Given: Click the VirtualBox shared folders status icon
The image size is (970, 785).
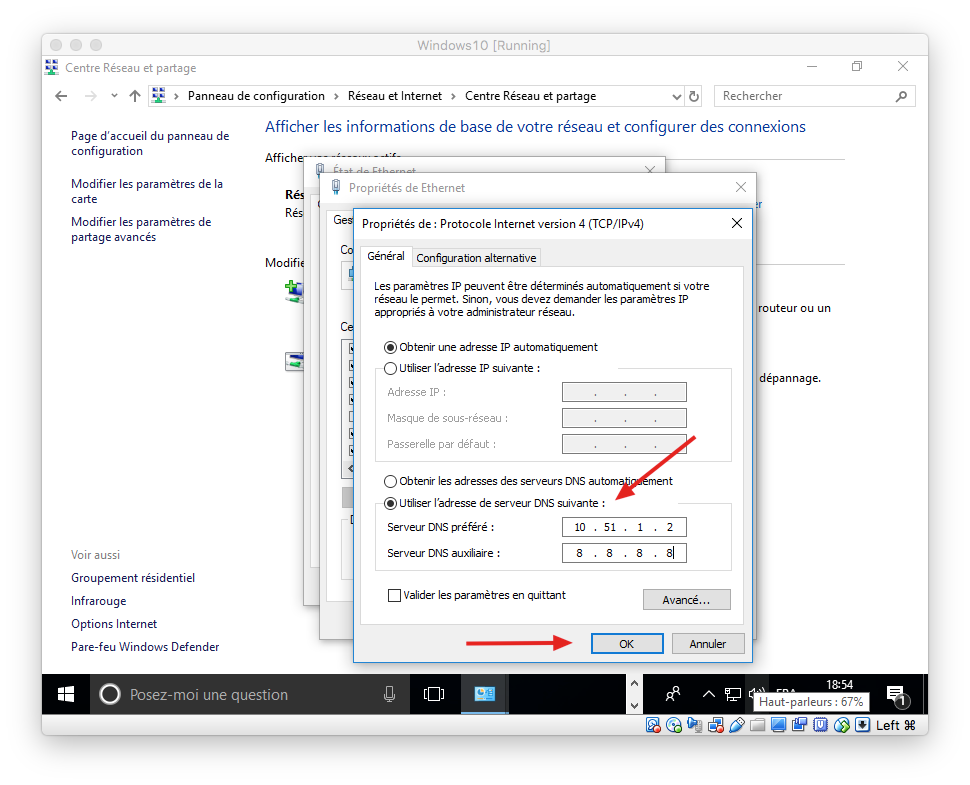Looking at the screenshot, I should [758, 725].
